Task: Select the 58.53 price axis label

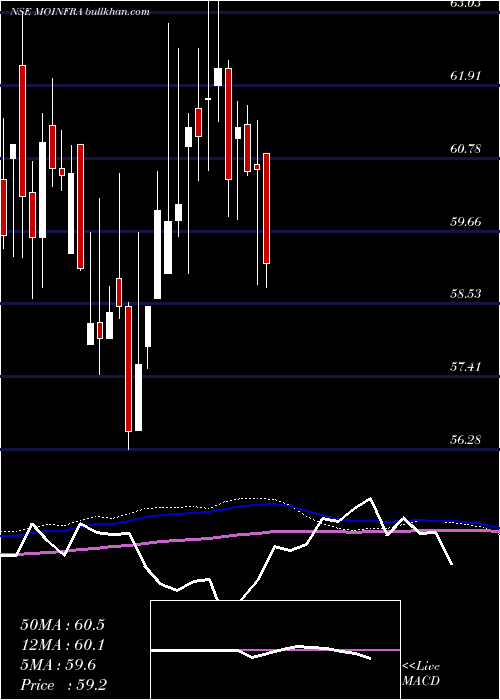Action: coord(466,294)
